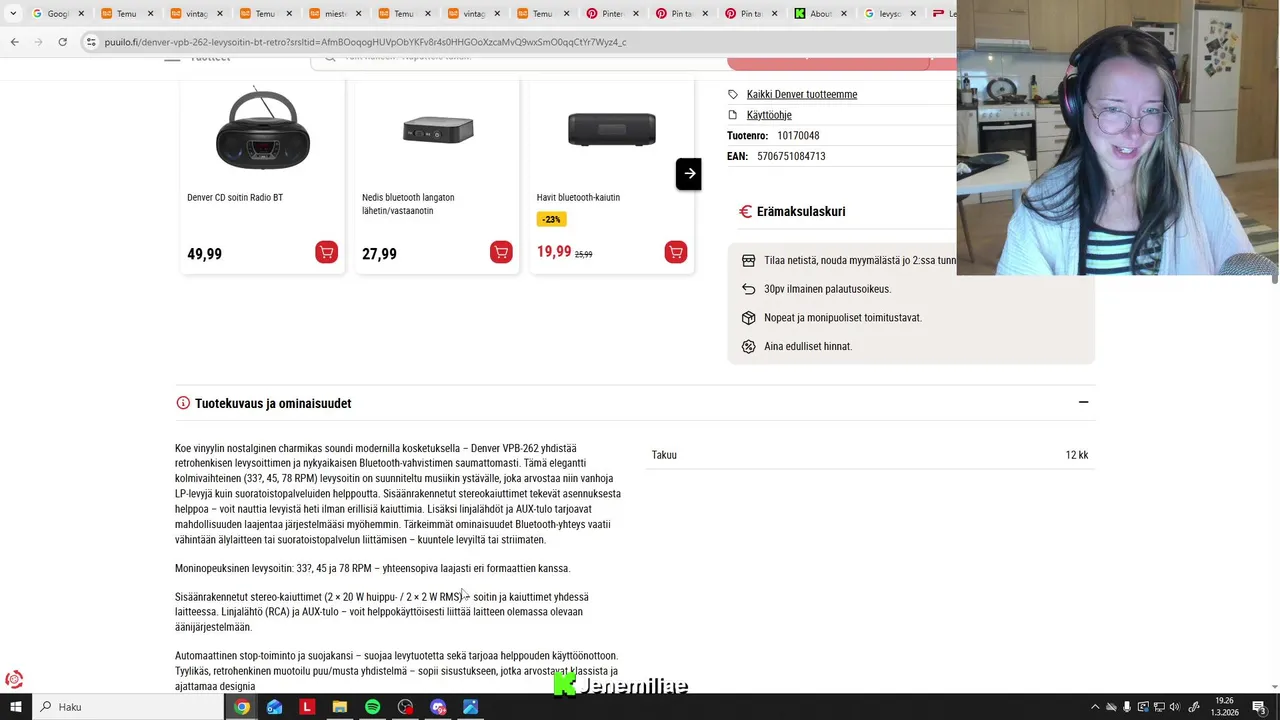Open File Explorer from taskbar
The image size is (1280, 720).
point(339,707)
